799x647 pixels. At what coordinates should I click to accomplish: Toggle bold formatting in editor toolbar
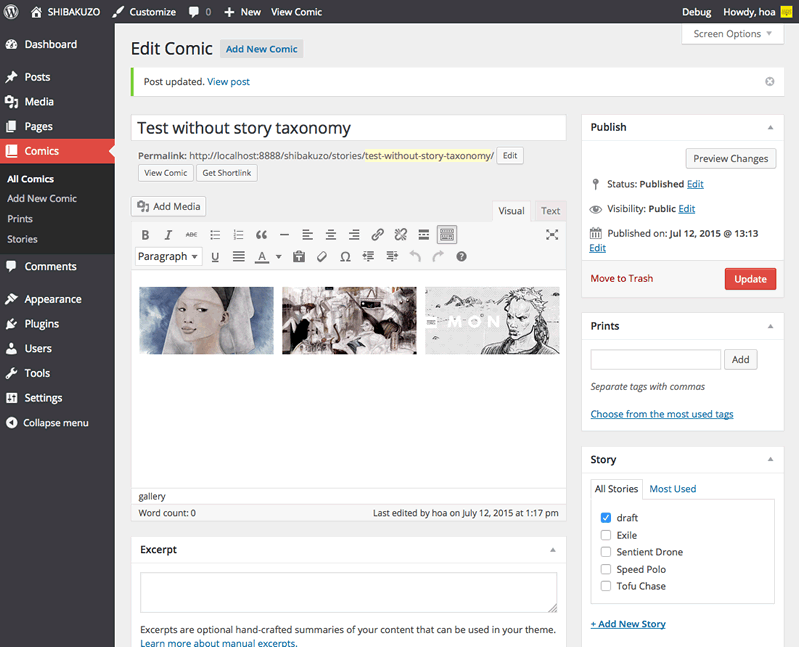(x=145, y=235)
